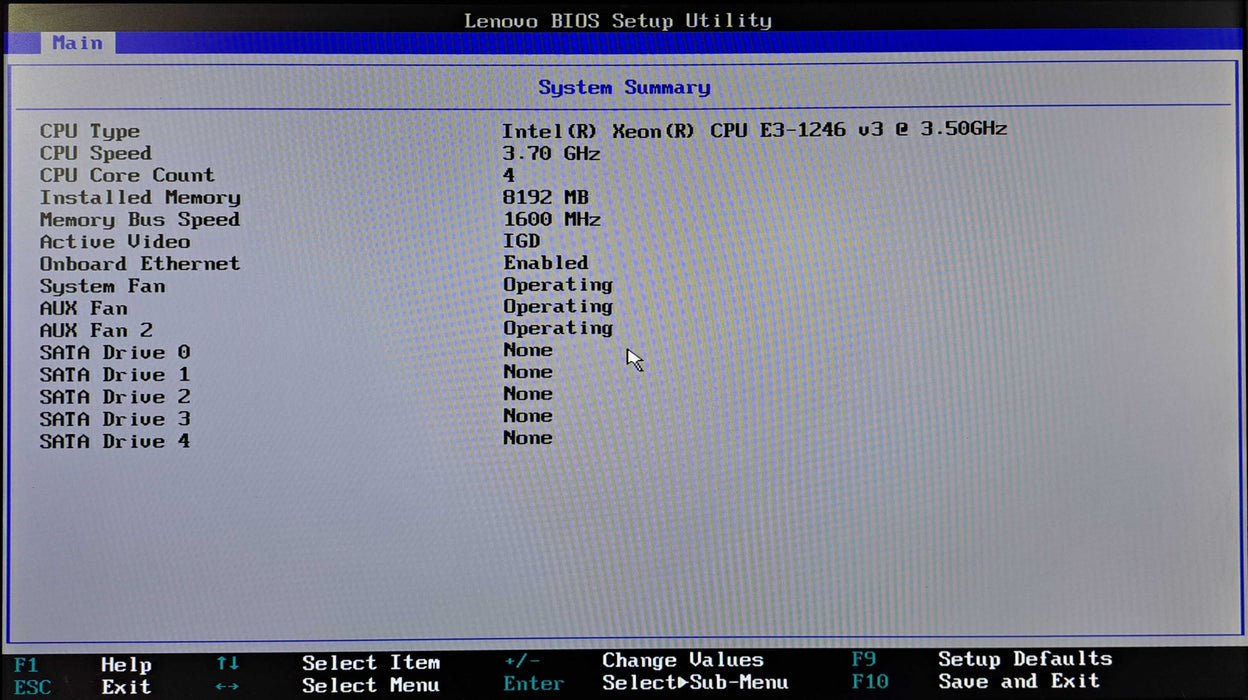Image resolution: width=1248 pixels, height=700 pixels.
Task: Click the F10 Save and Exit hint
Action: click(x=976, y=681)
